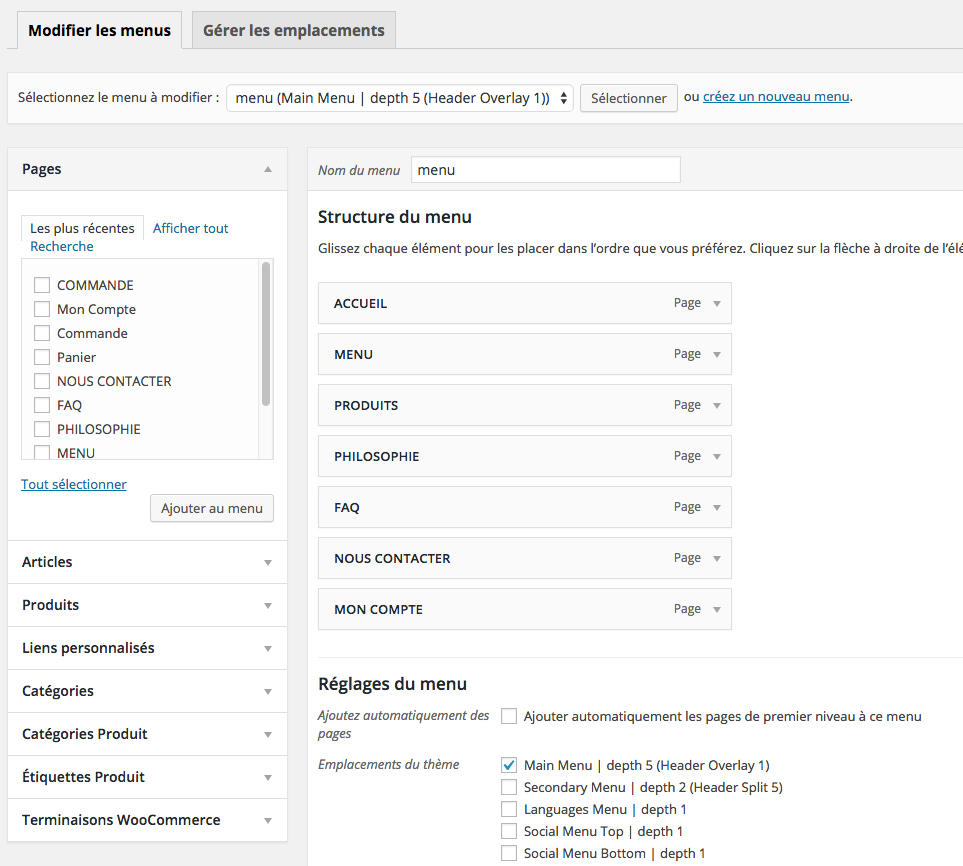Screen dimensions: 963x866
Task: Check the COMMANDE page checkbox
Action: (42, 285)
